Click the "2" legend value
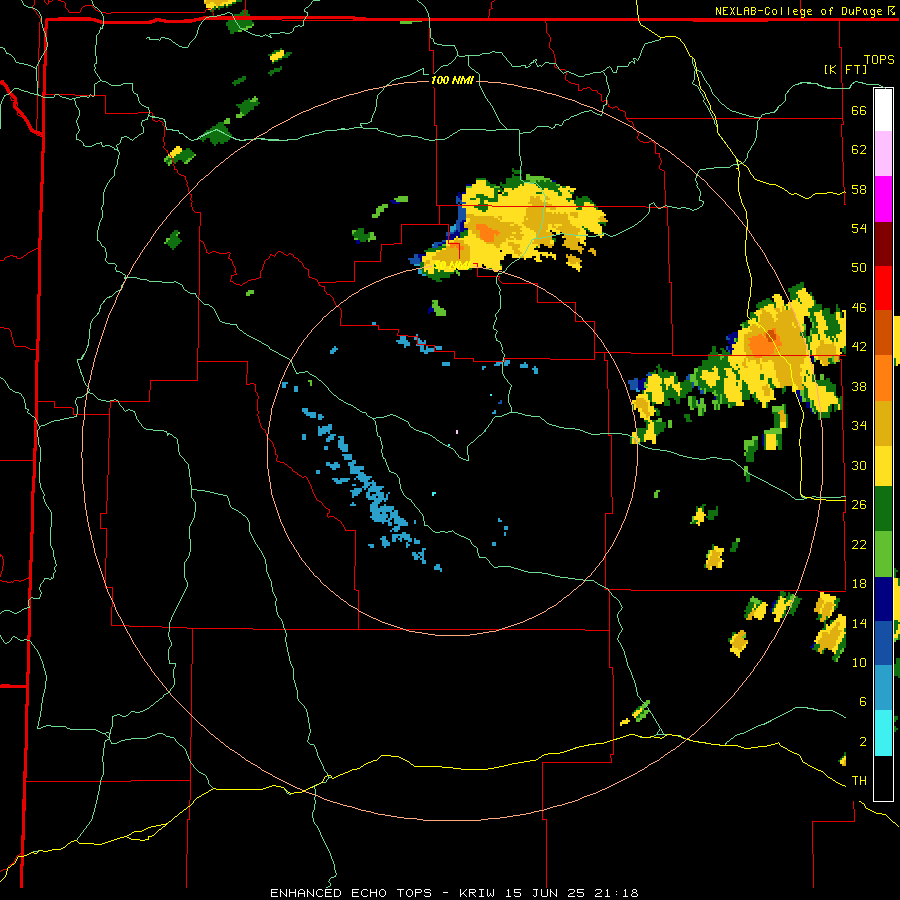Screen dimensions: 900x900 tap(862, 742)
